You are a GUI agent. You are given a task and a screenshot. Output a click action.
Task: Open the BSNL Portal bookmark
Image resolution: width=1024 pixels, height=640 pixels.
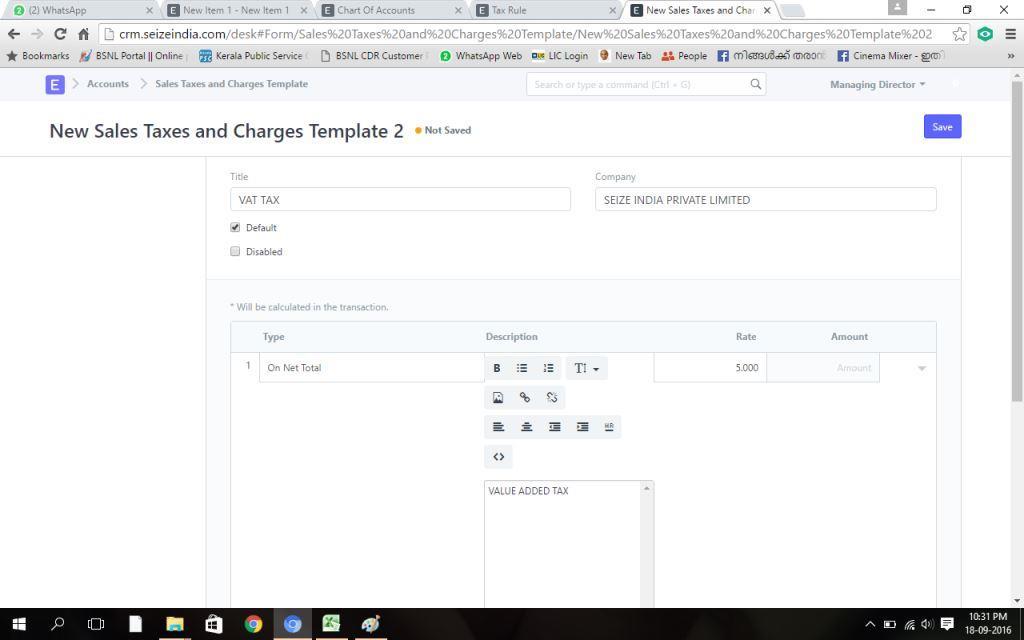point(131,56)
